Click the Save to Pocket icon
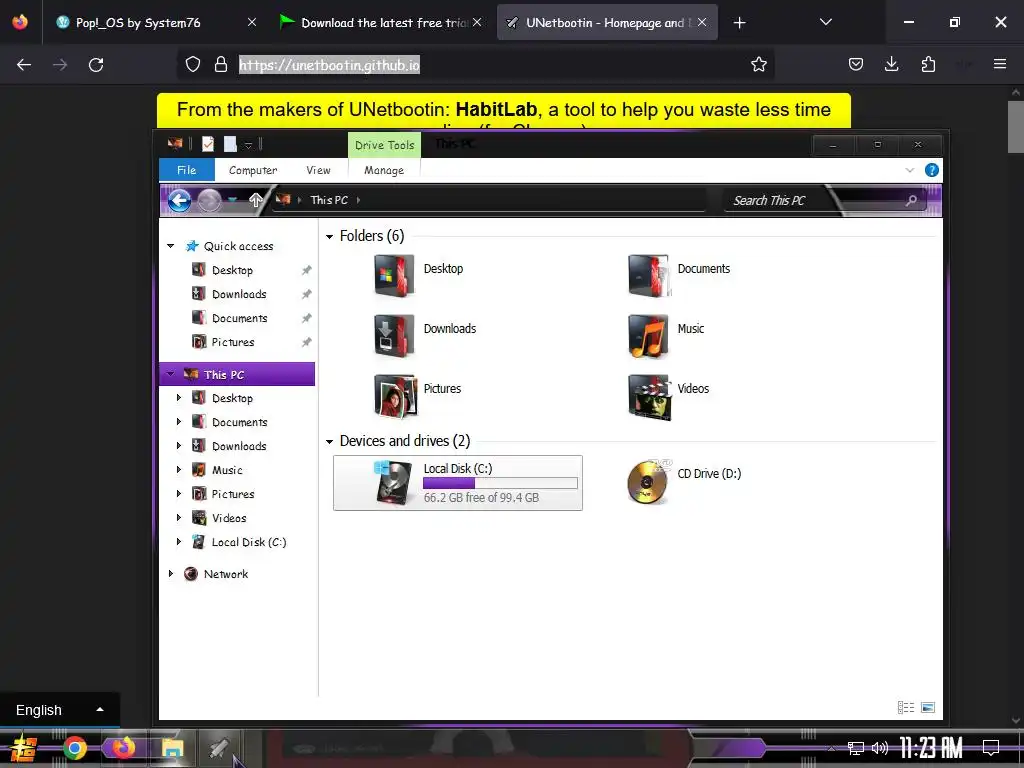The width and height of the screenshot is (1024, 768). click(x=856, y=64)
